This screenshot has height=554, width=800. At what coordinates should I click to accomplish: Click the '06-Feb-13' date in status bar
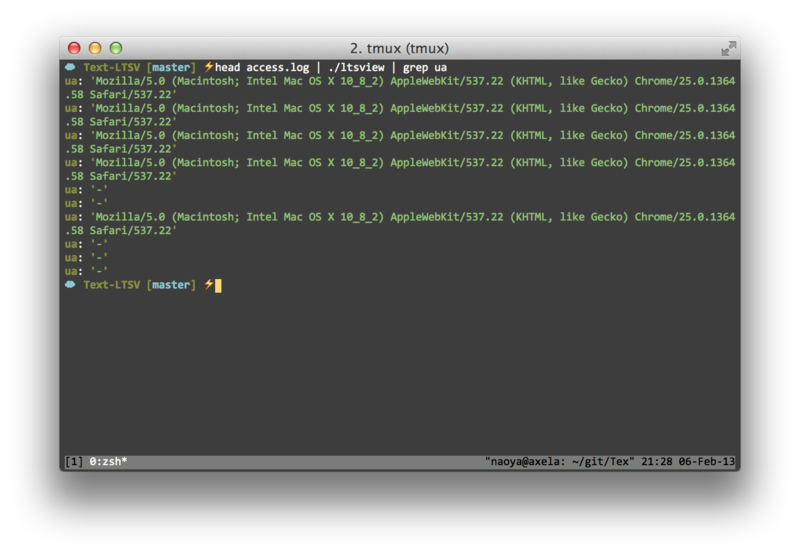[707, 462]
